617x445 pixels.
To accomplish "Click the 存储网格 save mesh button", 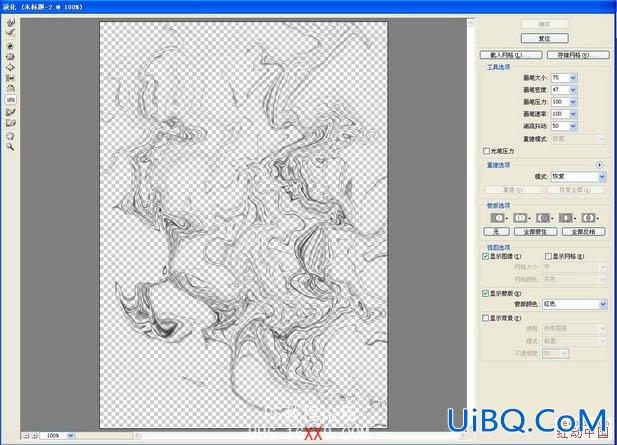I will click(578, 55).
